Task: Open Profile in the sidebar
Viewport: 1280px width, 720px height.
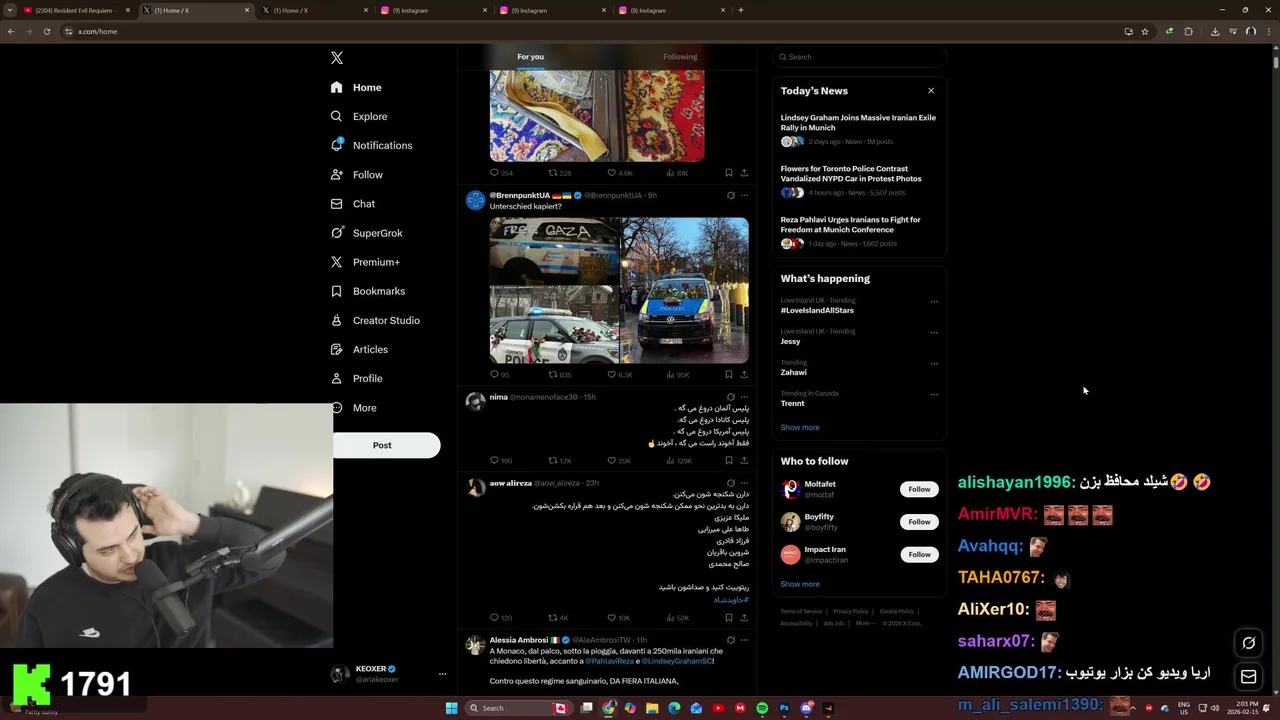Action: coord(357,378)
